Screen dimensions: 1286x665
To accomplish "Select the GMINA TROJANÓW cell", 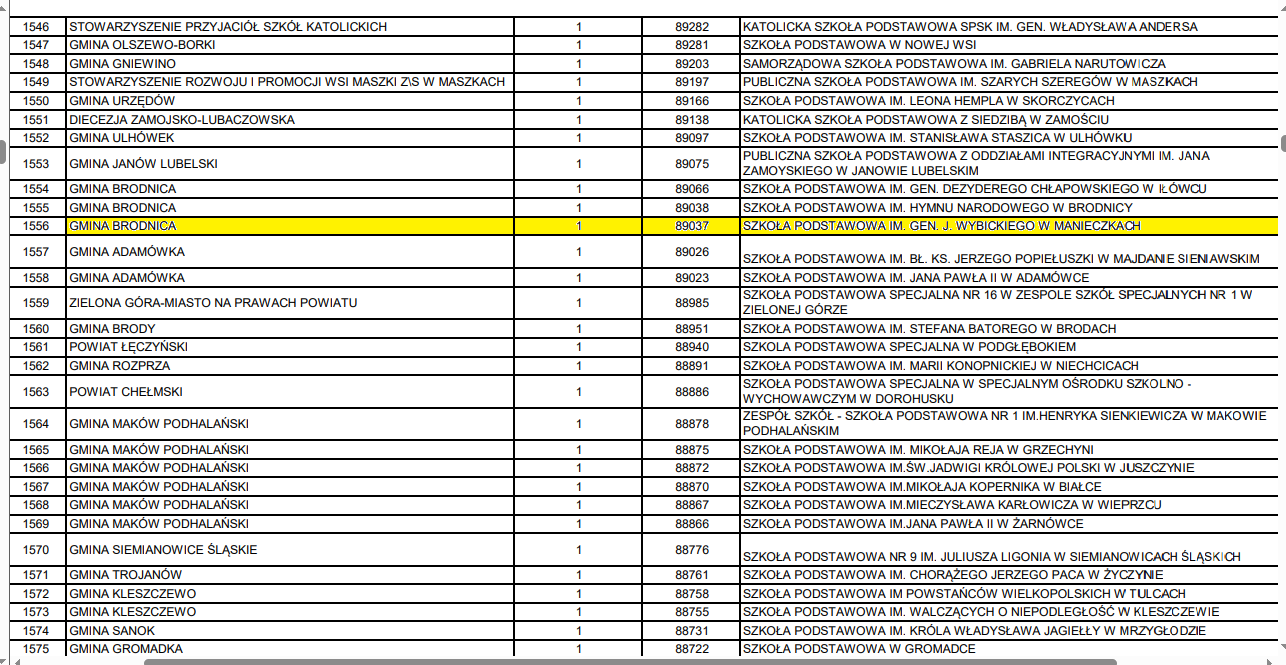I will pos(290,575).
